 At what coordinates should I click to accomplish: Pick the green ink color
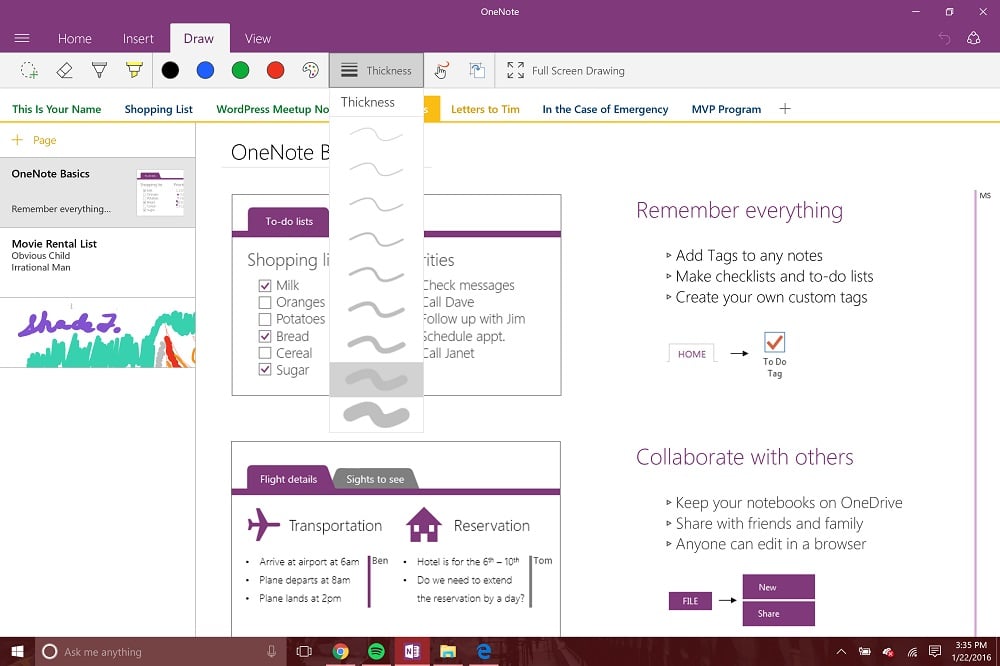(240, 70)
